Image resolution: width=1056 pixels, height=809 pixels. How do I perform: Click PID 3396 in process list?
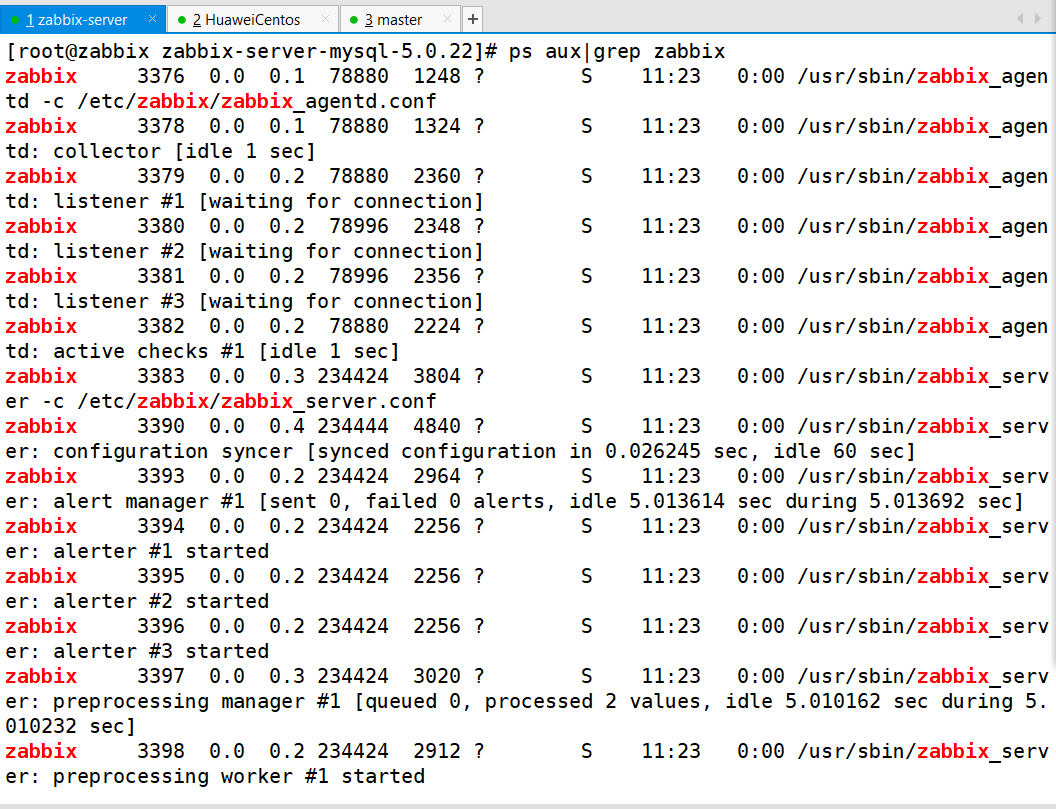[x=161, y=626]
